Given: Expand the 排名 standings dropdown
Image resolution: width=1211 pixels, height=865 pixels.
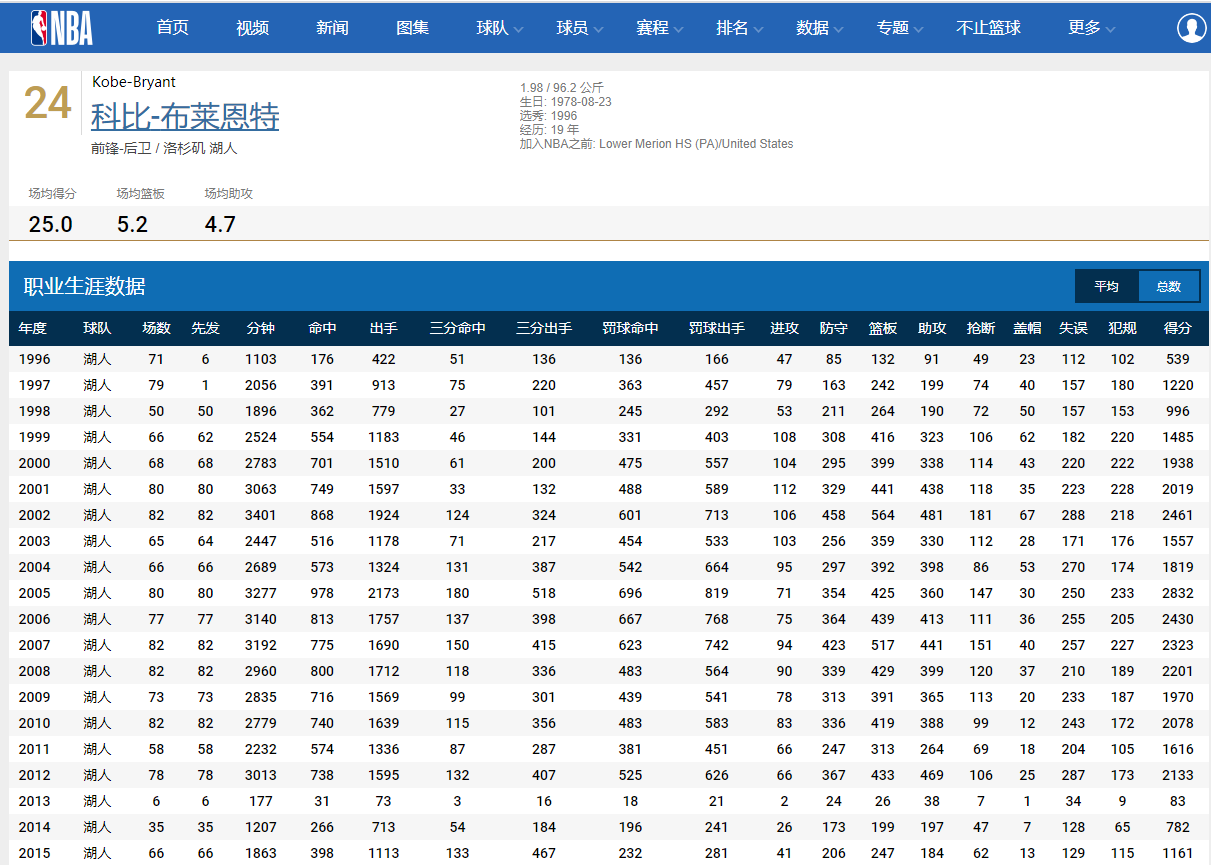Looking at the screenshot, I should pos(740,28).
